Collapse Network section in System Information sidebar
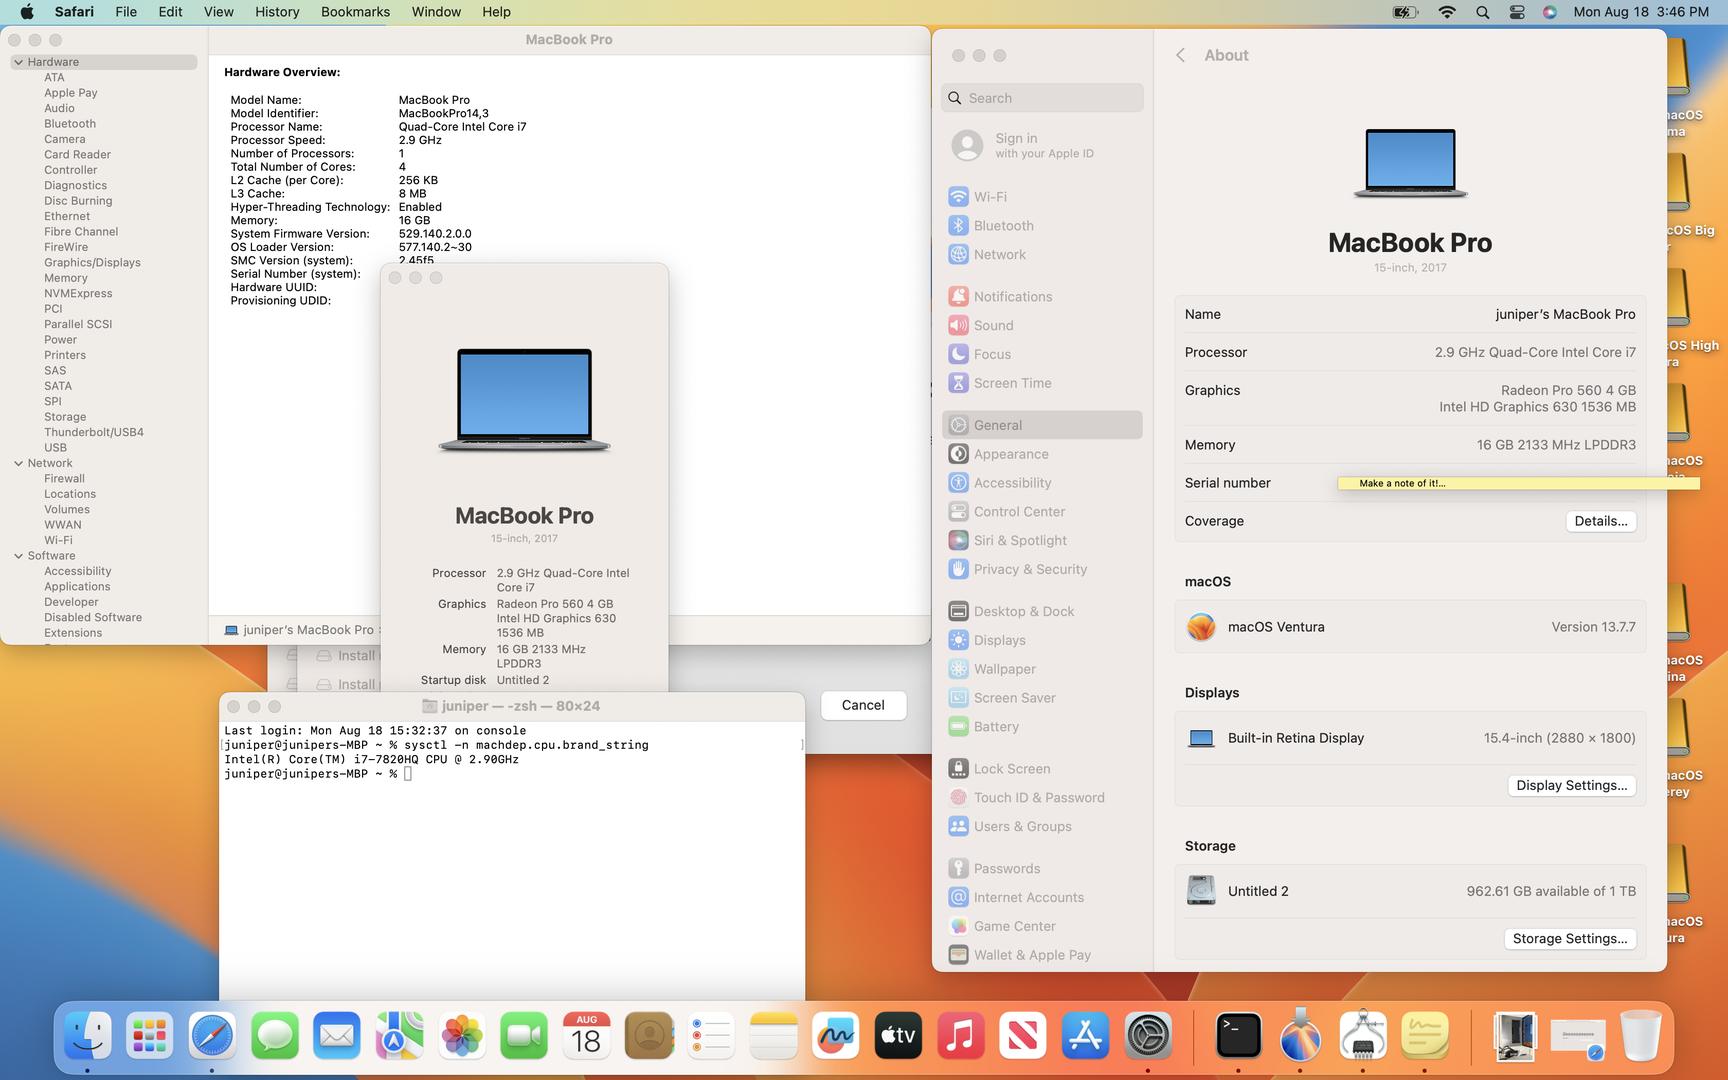 (x=18, y=463)
